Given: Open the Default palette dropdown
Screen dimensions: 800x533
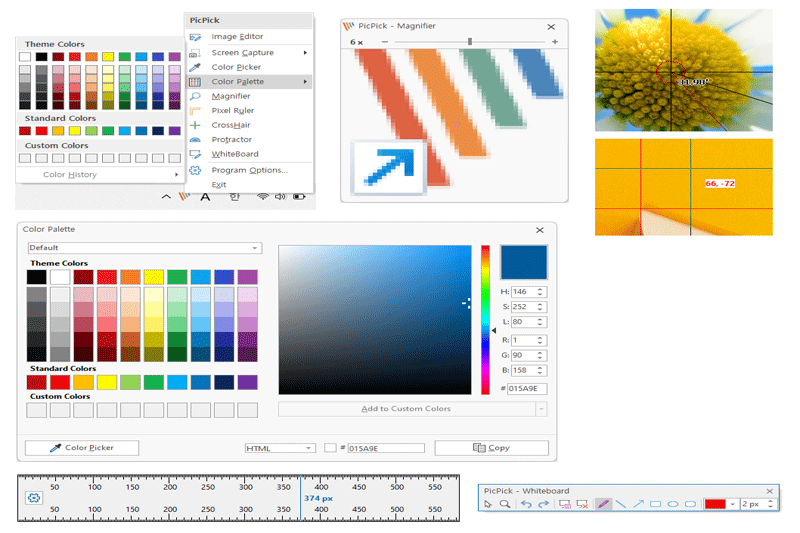Looking at the screenshot, I should coord(144,247).
